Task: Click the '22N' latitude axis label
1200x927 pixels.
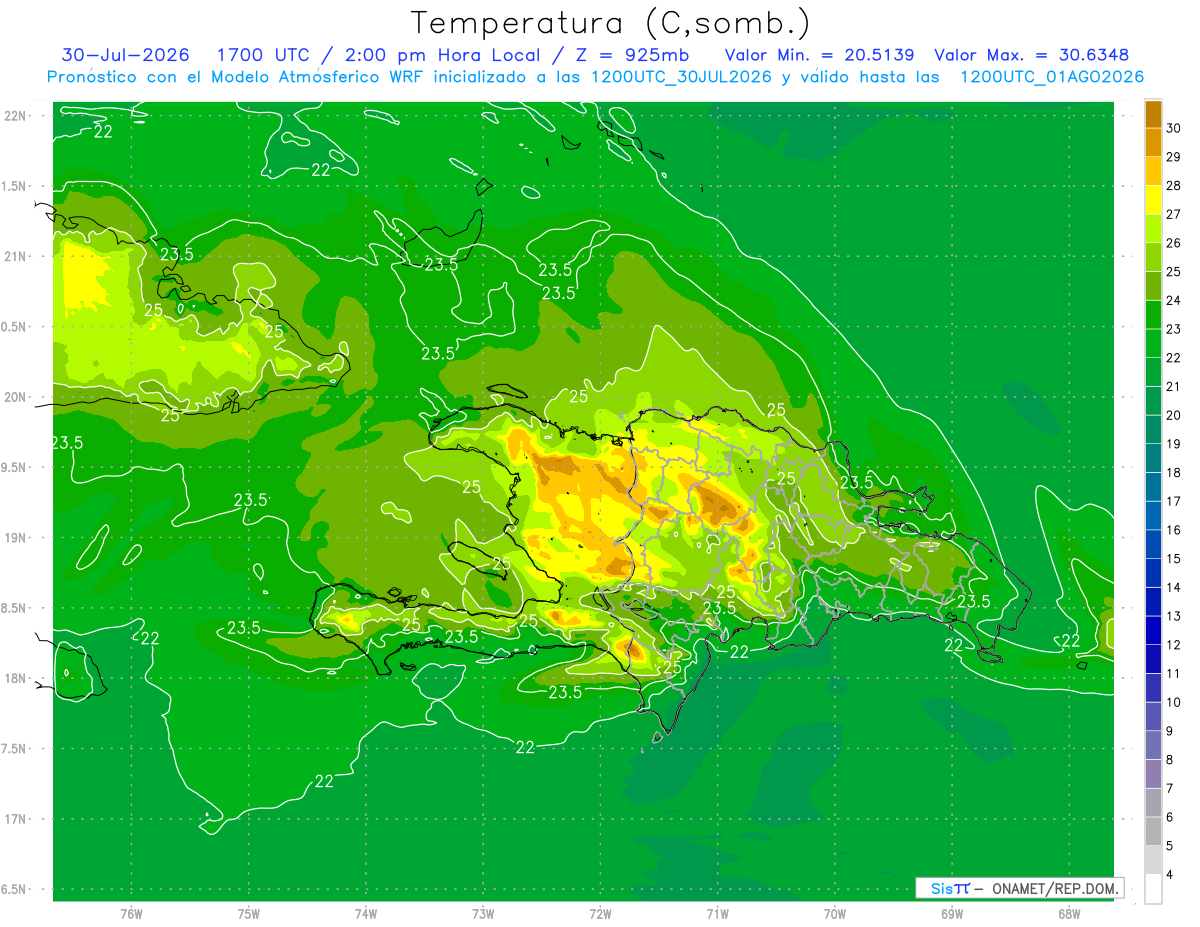Action: click(15, 115)
